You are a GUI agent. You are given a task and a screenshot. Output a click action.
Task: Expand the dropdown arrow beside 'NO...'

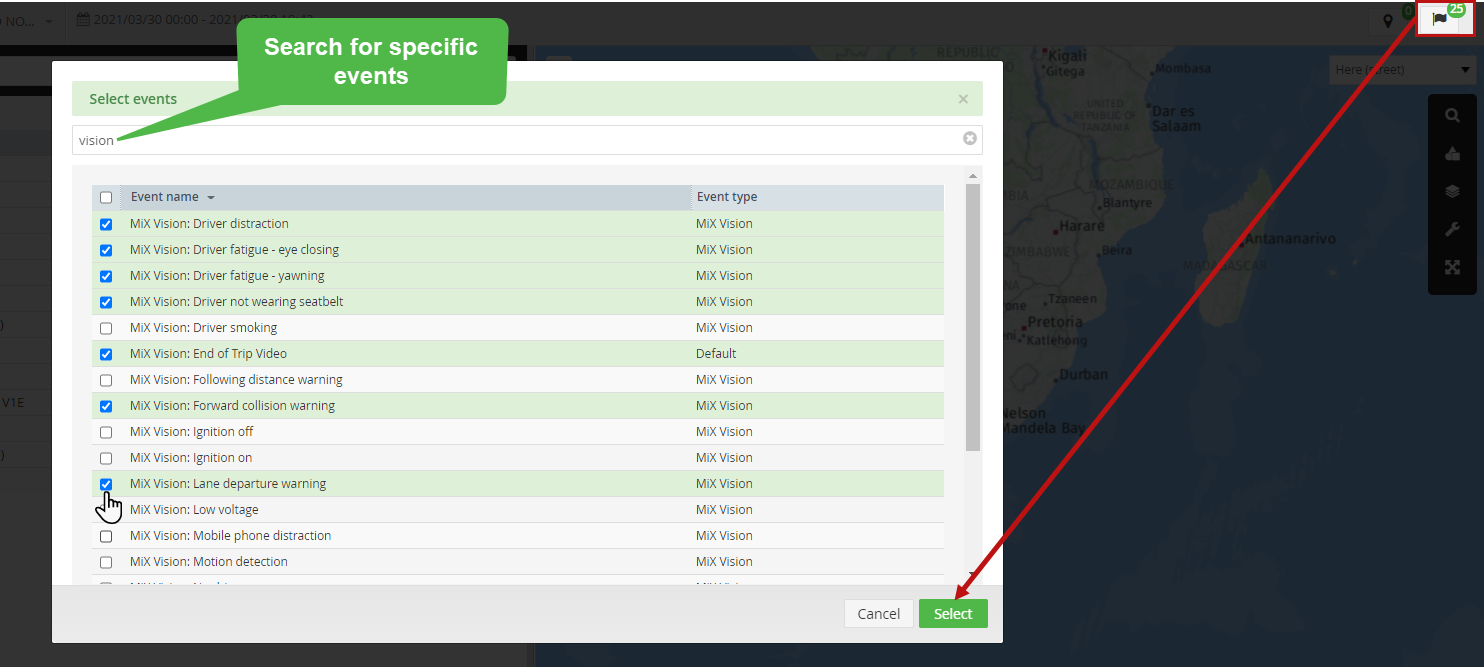point(49,21)
